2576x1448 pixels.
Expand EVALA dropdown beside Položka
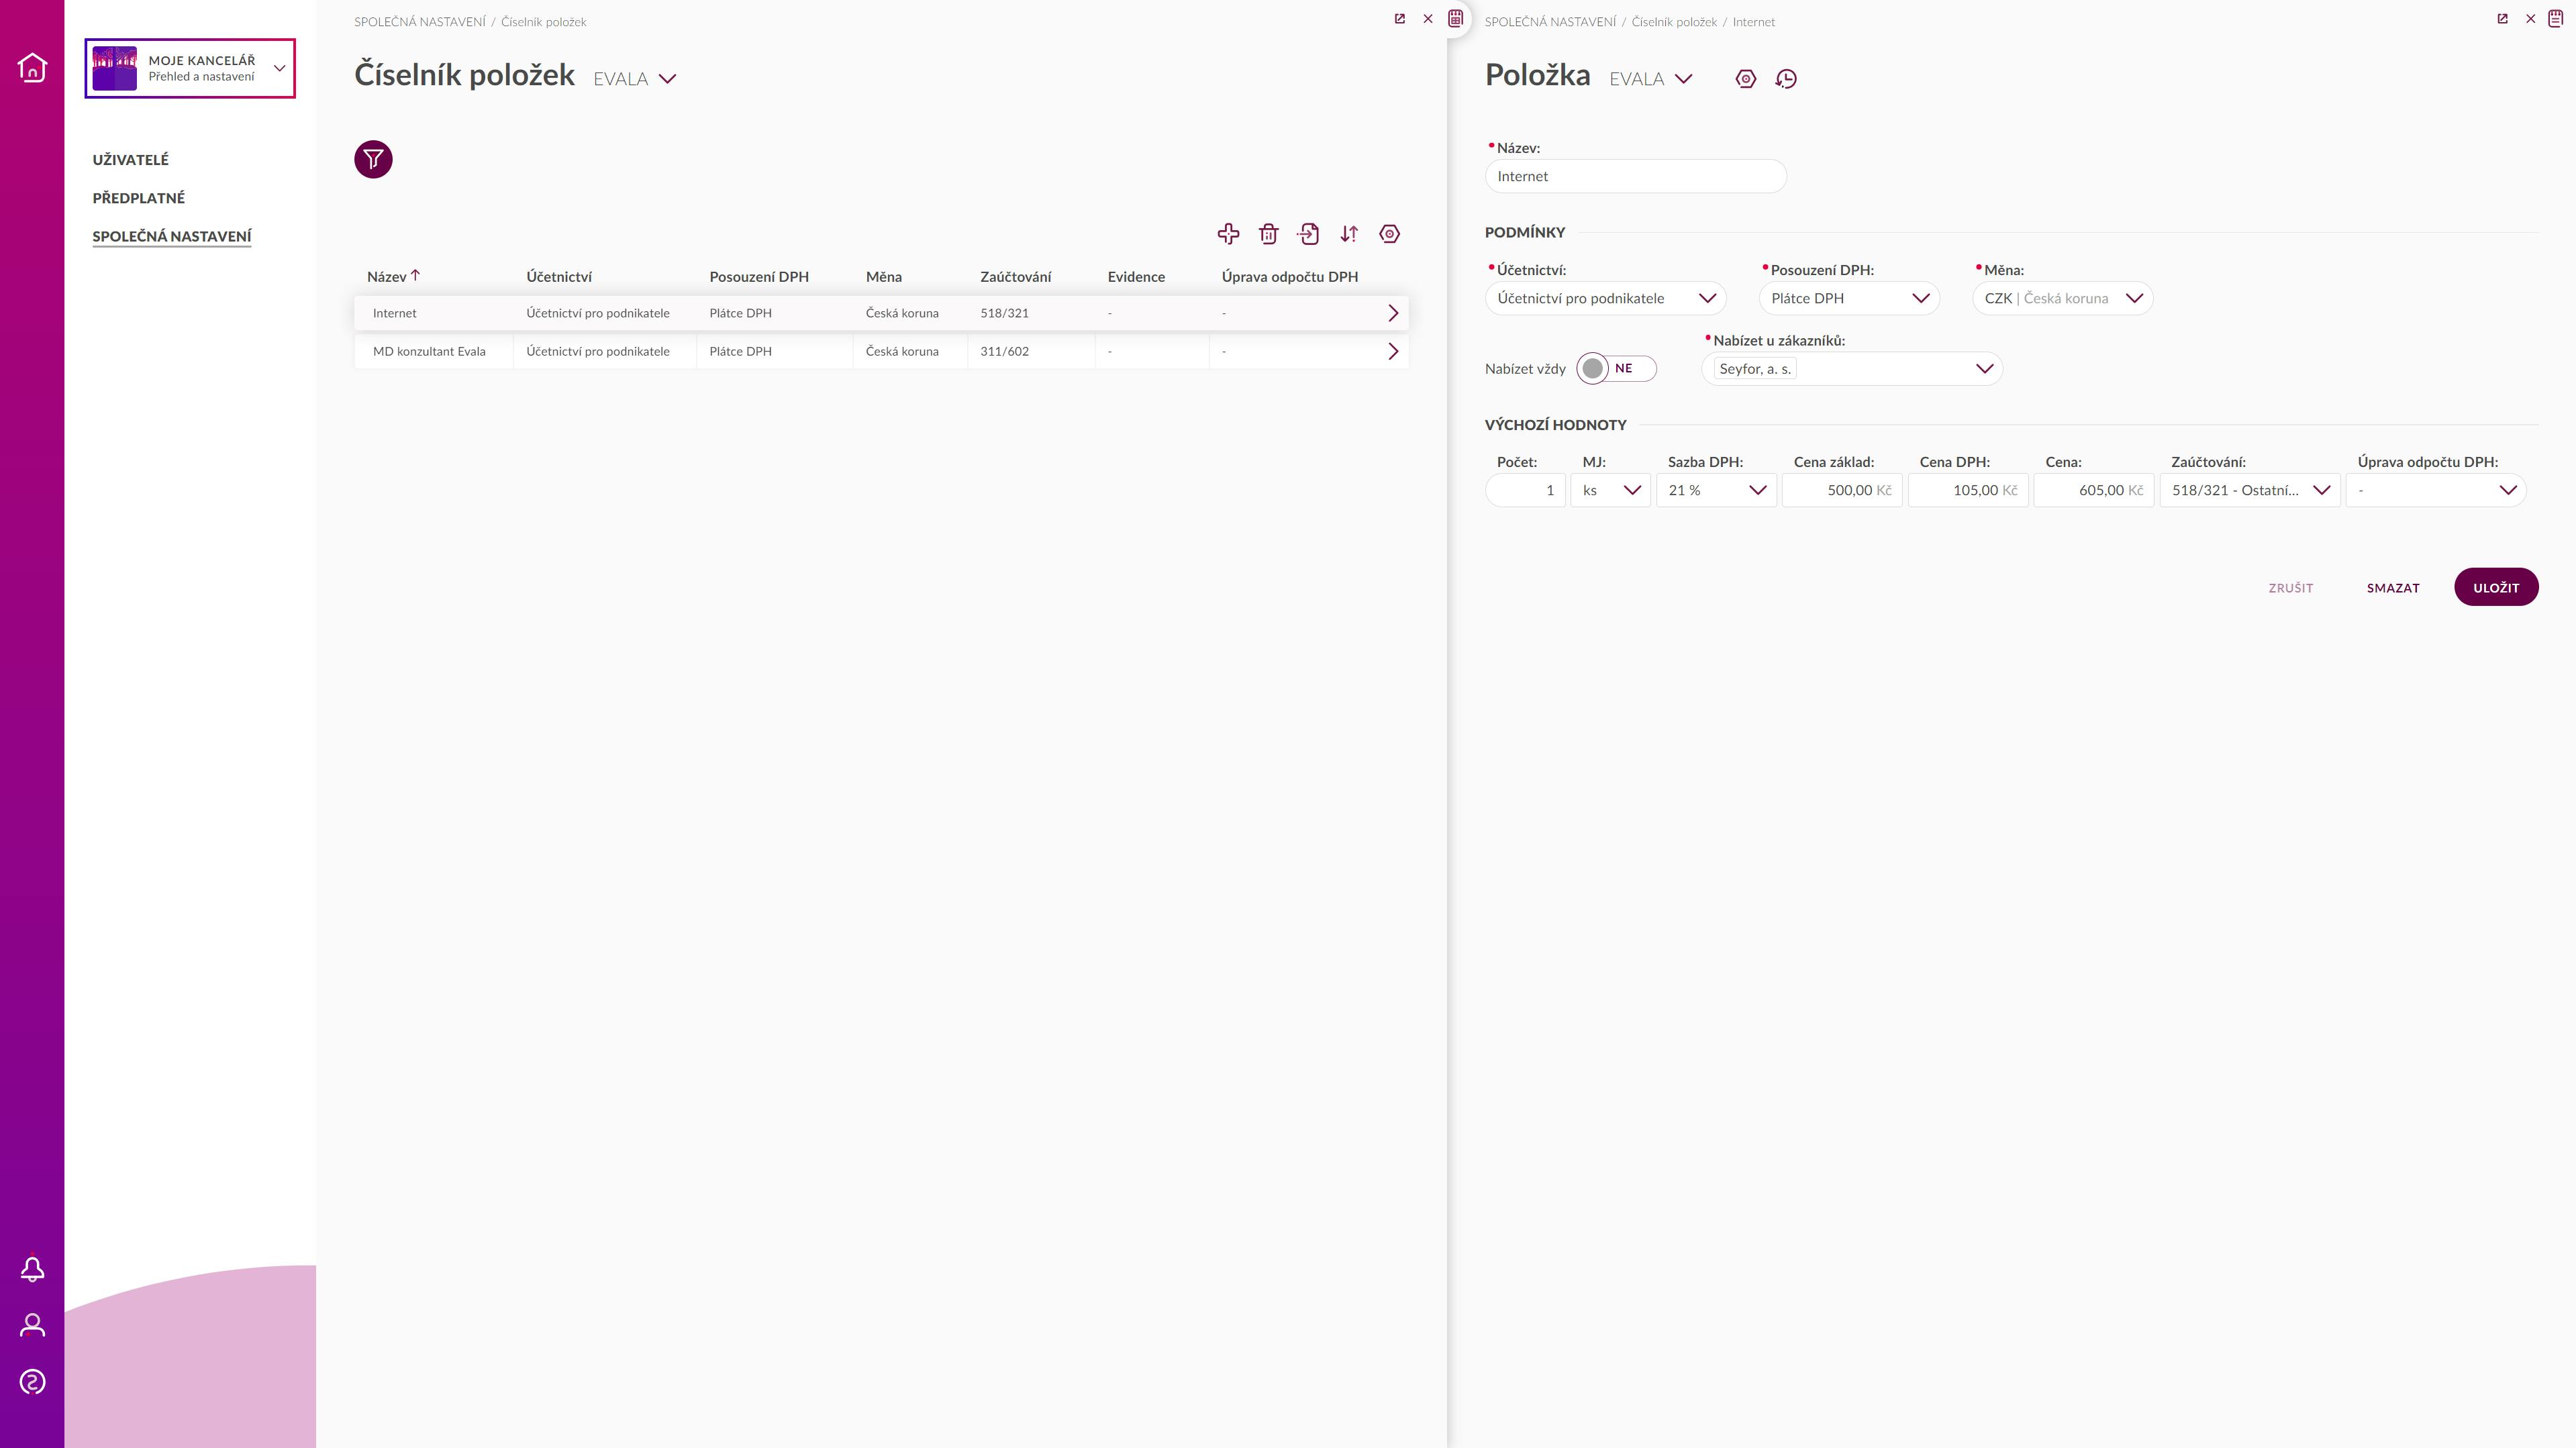(1651, 79)
